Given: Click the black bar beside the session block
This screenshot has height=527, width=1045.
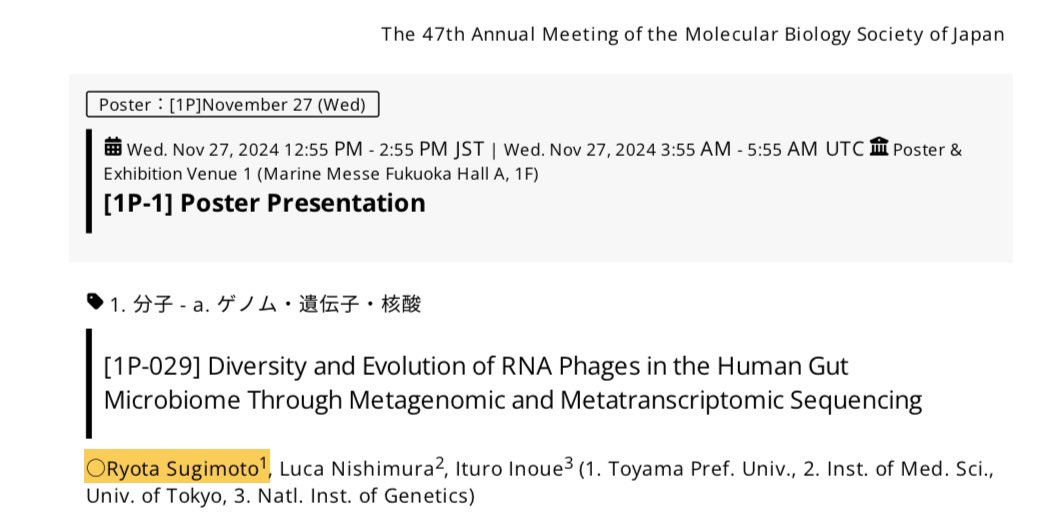Looking at the screenshot, I should (x=89, y=181).
